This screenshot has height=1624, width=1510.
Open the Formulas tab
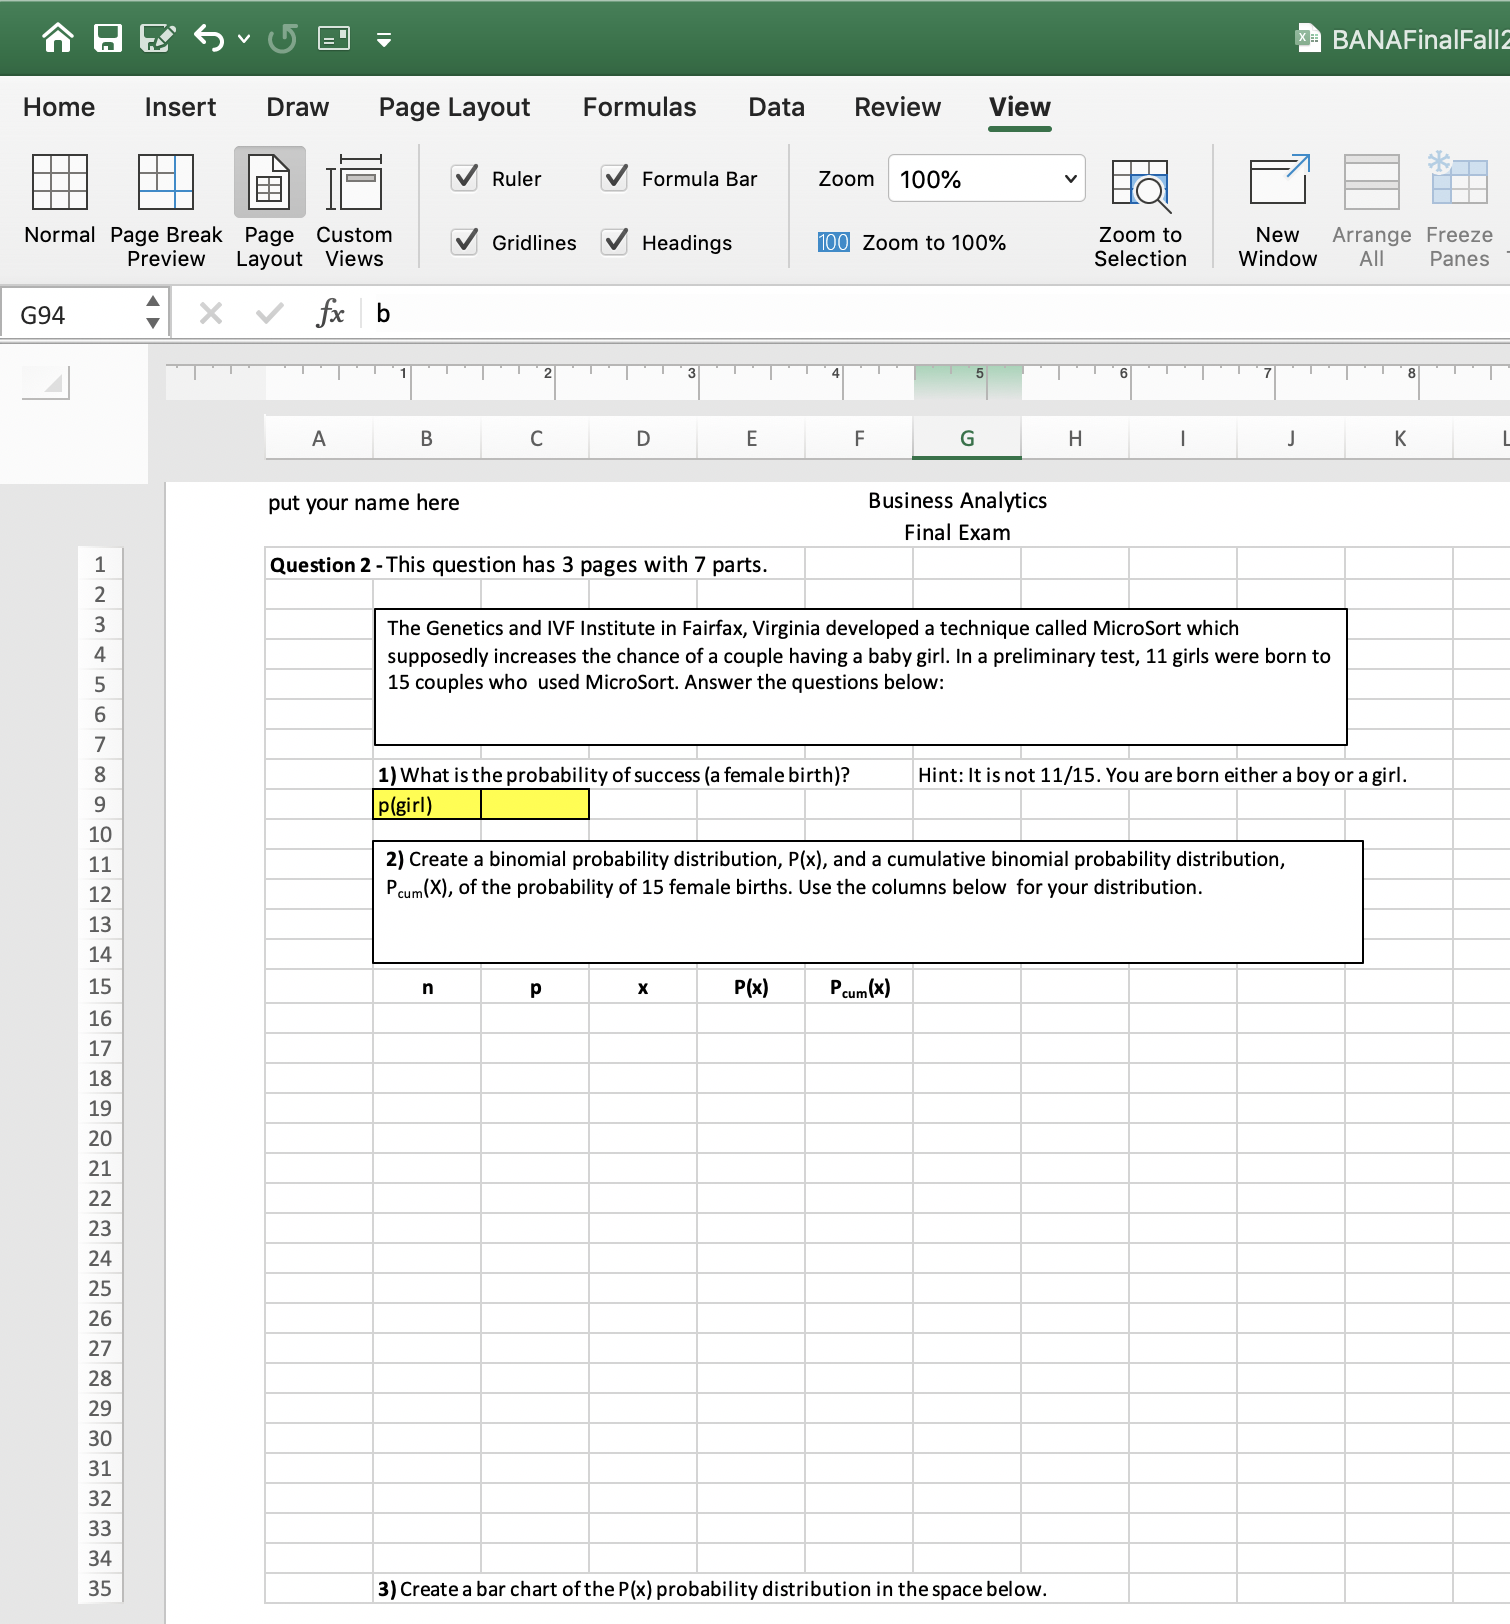pyautogui.click(x=639, y=107)
